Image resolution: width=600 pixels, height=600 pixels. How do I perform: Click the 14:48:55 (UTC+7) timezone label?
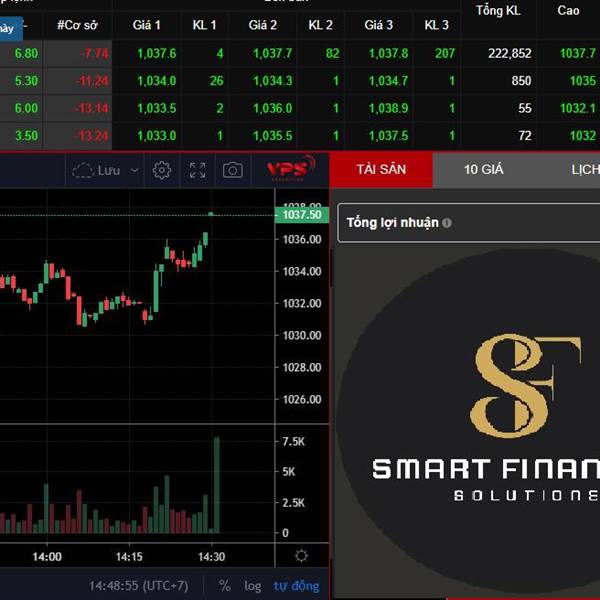(x=139, y=586)
